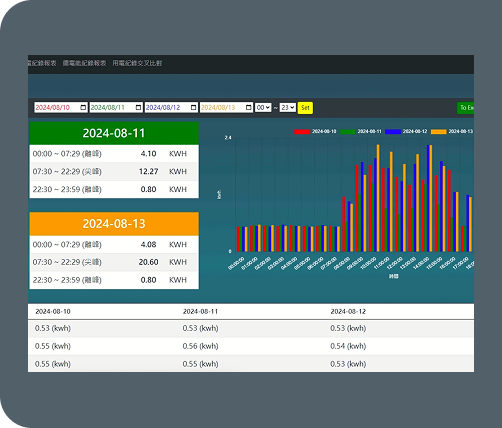Click the 2024-08-10 table column header
This screenshot has height=428, width=502.
[x=53, y=311]
